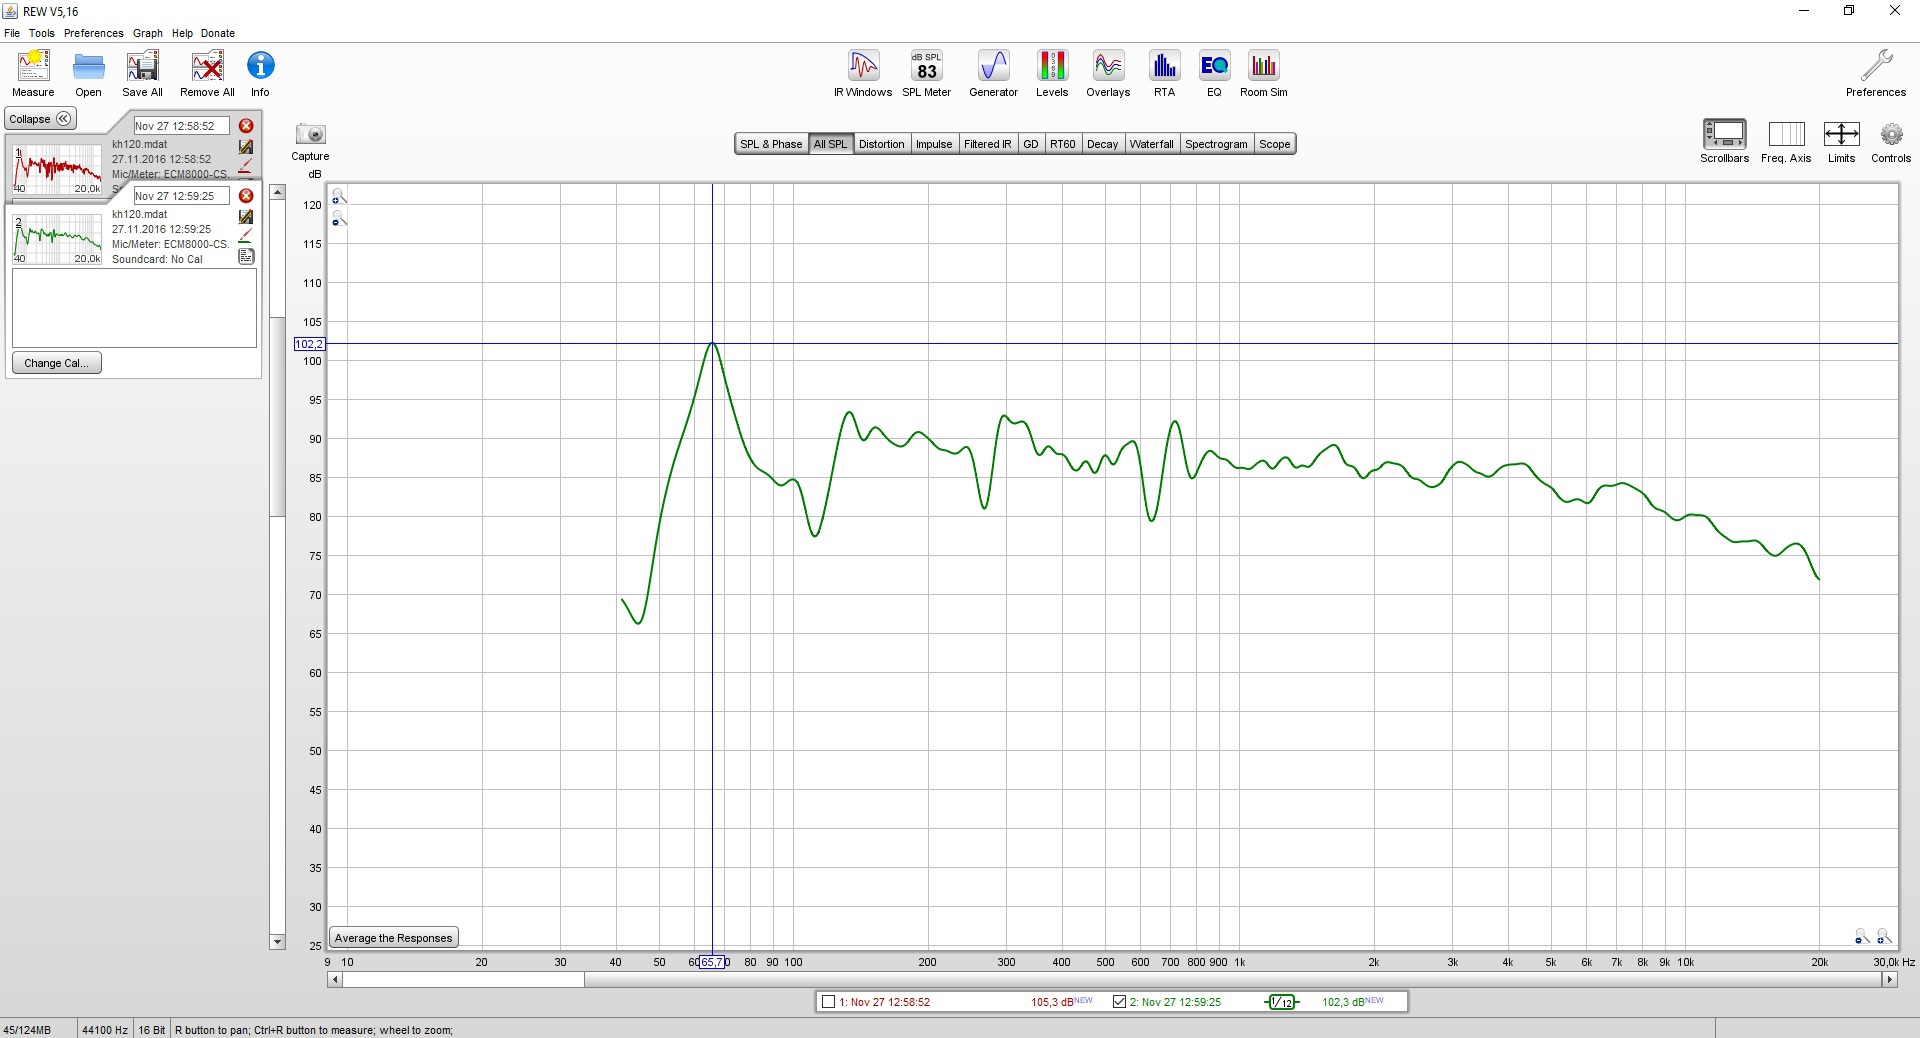Open the Tools menu
The height and width of the screenshot is (1038, 1920).
coord(42,33)
